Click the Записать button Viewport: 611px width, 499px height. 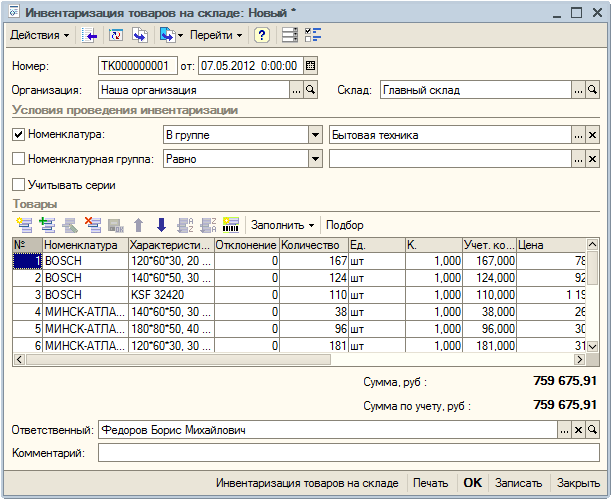518,483
